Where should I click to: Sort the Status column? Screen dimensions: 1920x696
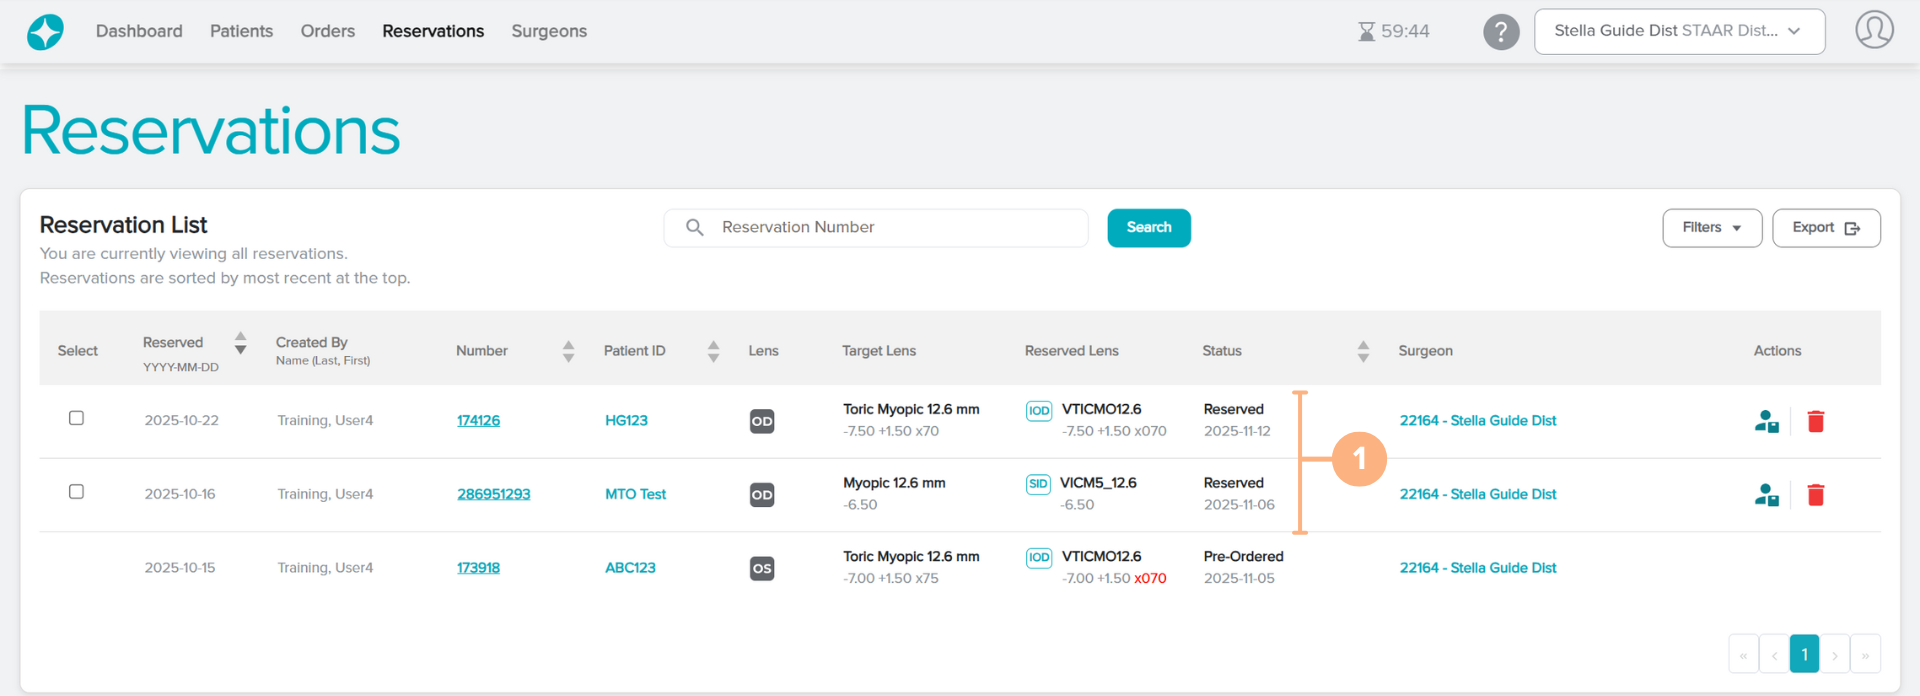[x=1362, y=351]
